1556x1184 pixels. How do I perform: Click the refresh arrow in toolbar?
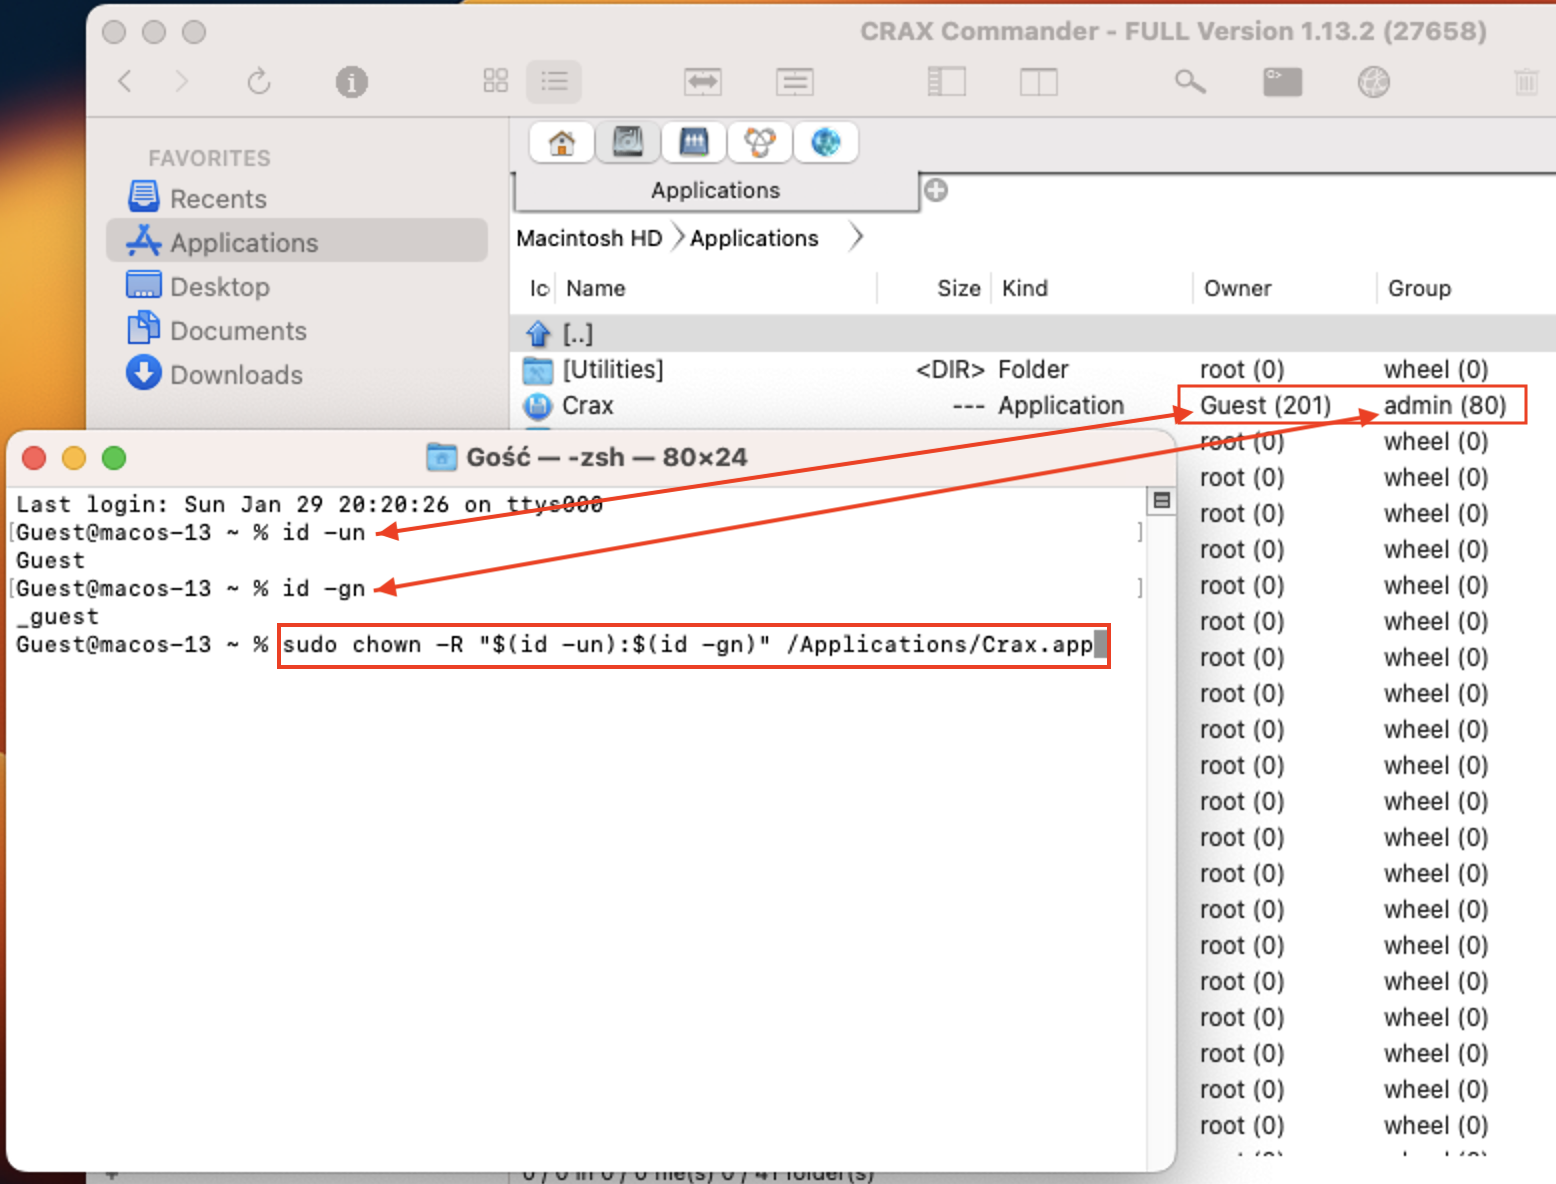(259, 82)
